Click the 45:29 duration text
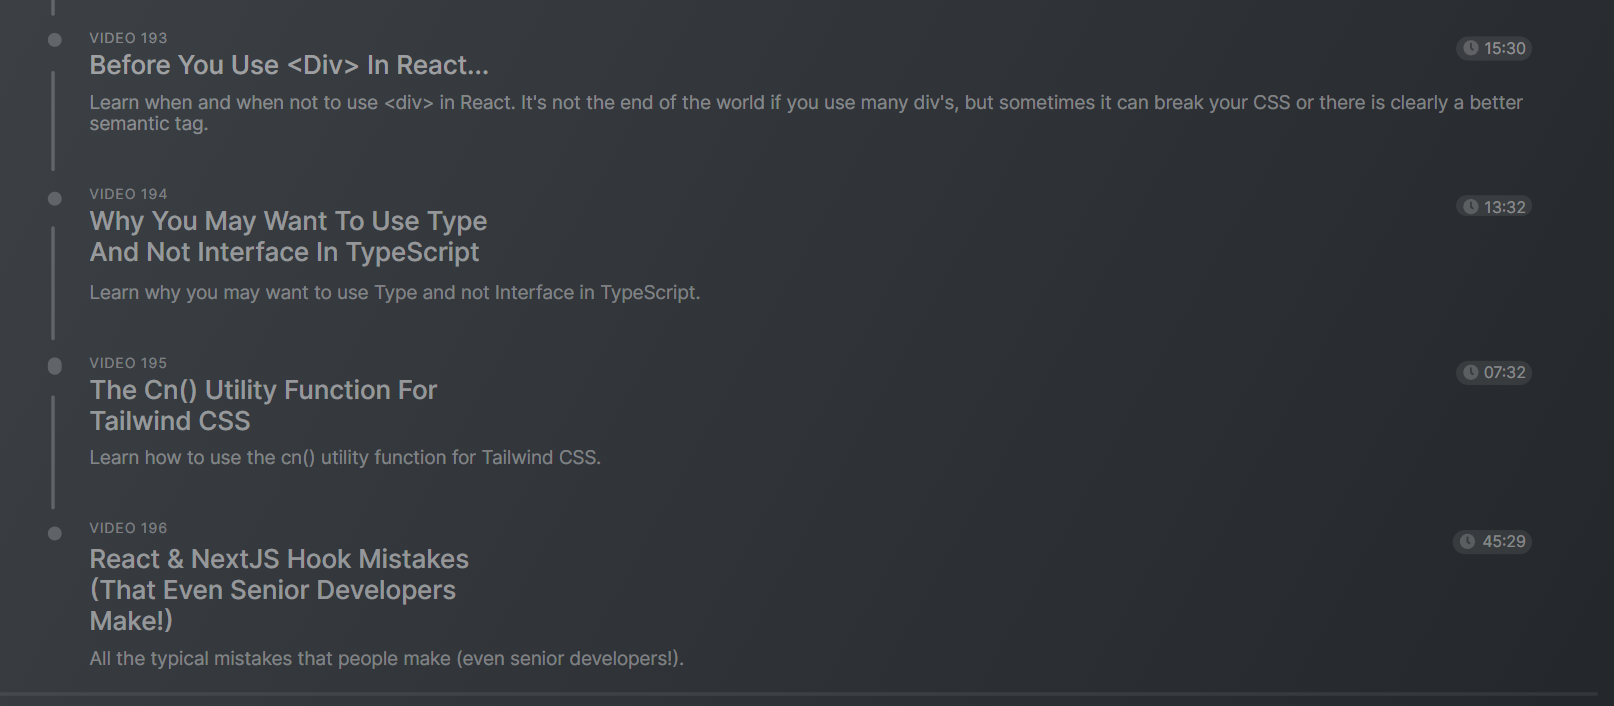1614x706 pixels. coord(1504,541)
